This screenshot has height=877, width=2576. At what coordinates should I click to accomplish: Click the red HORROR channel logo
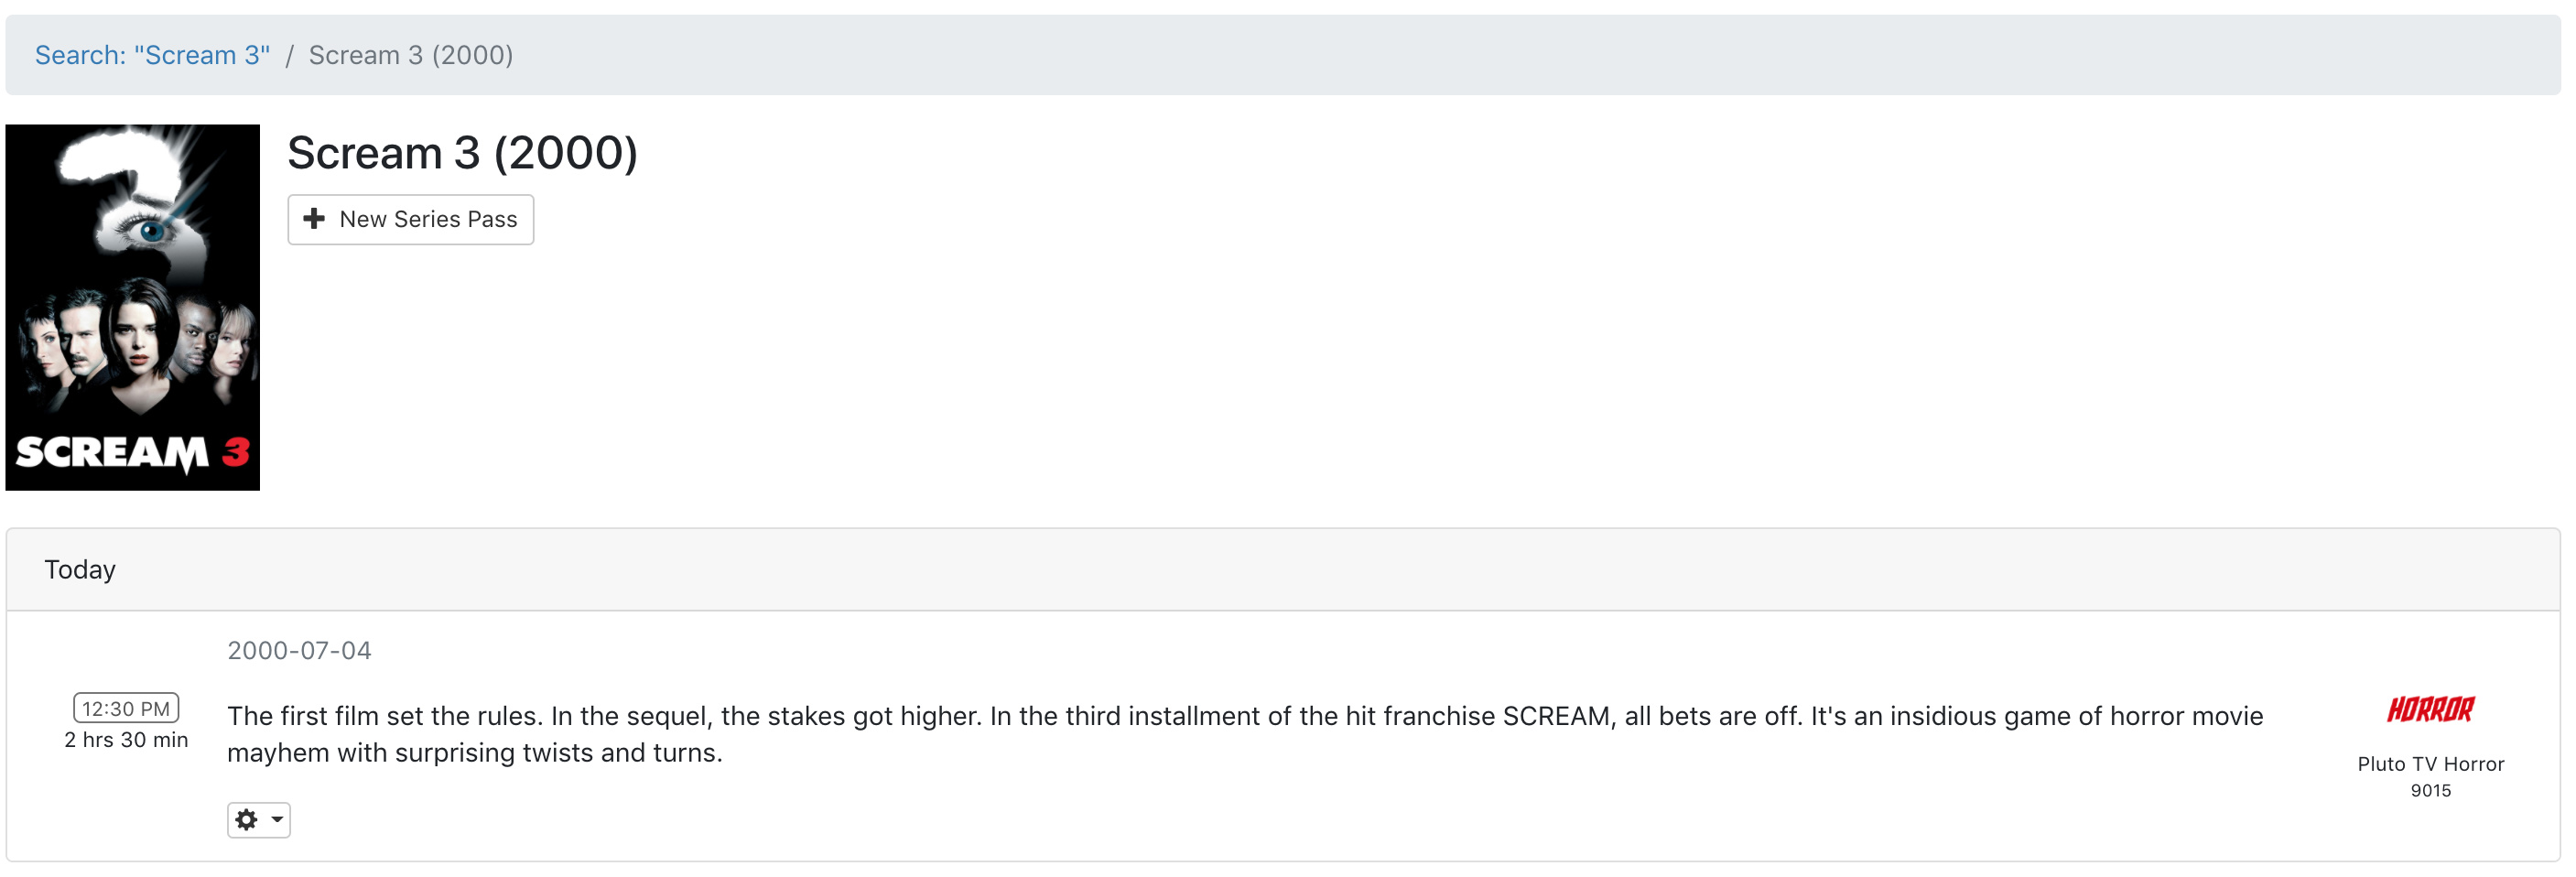[x=2429, y=710]
